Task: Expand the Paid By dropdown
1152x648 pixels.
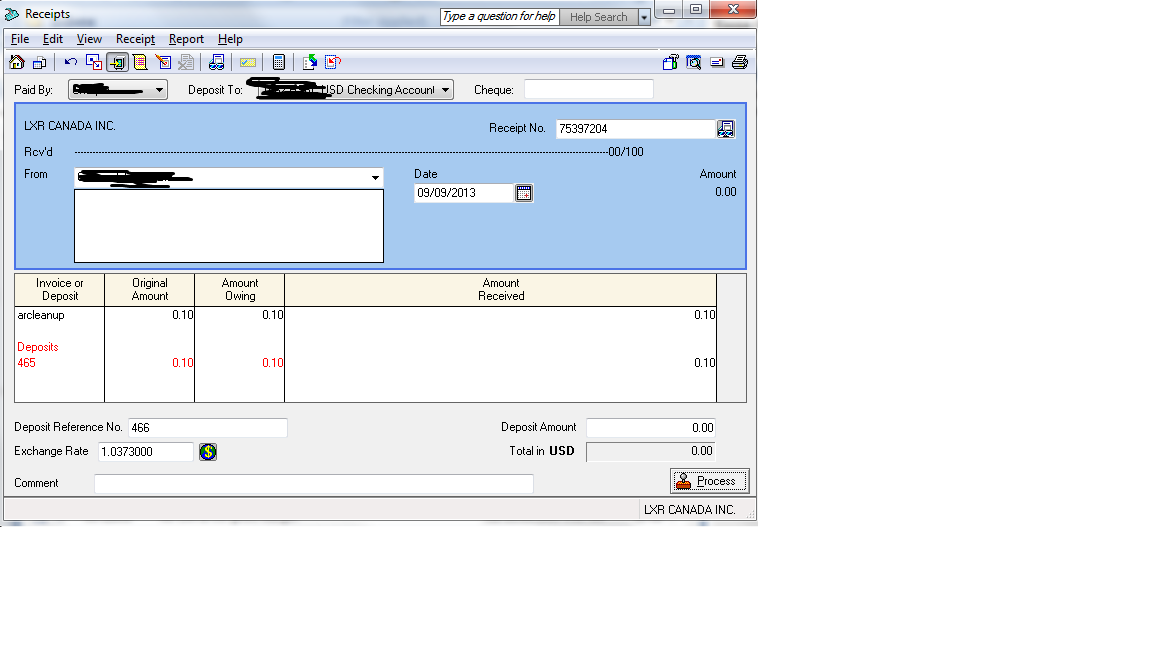Action: pos(159,90)
